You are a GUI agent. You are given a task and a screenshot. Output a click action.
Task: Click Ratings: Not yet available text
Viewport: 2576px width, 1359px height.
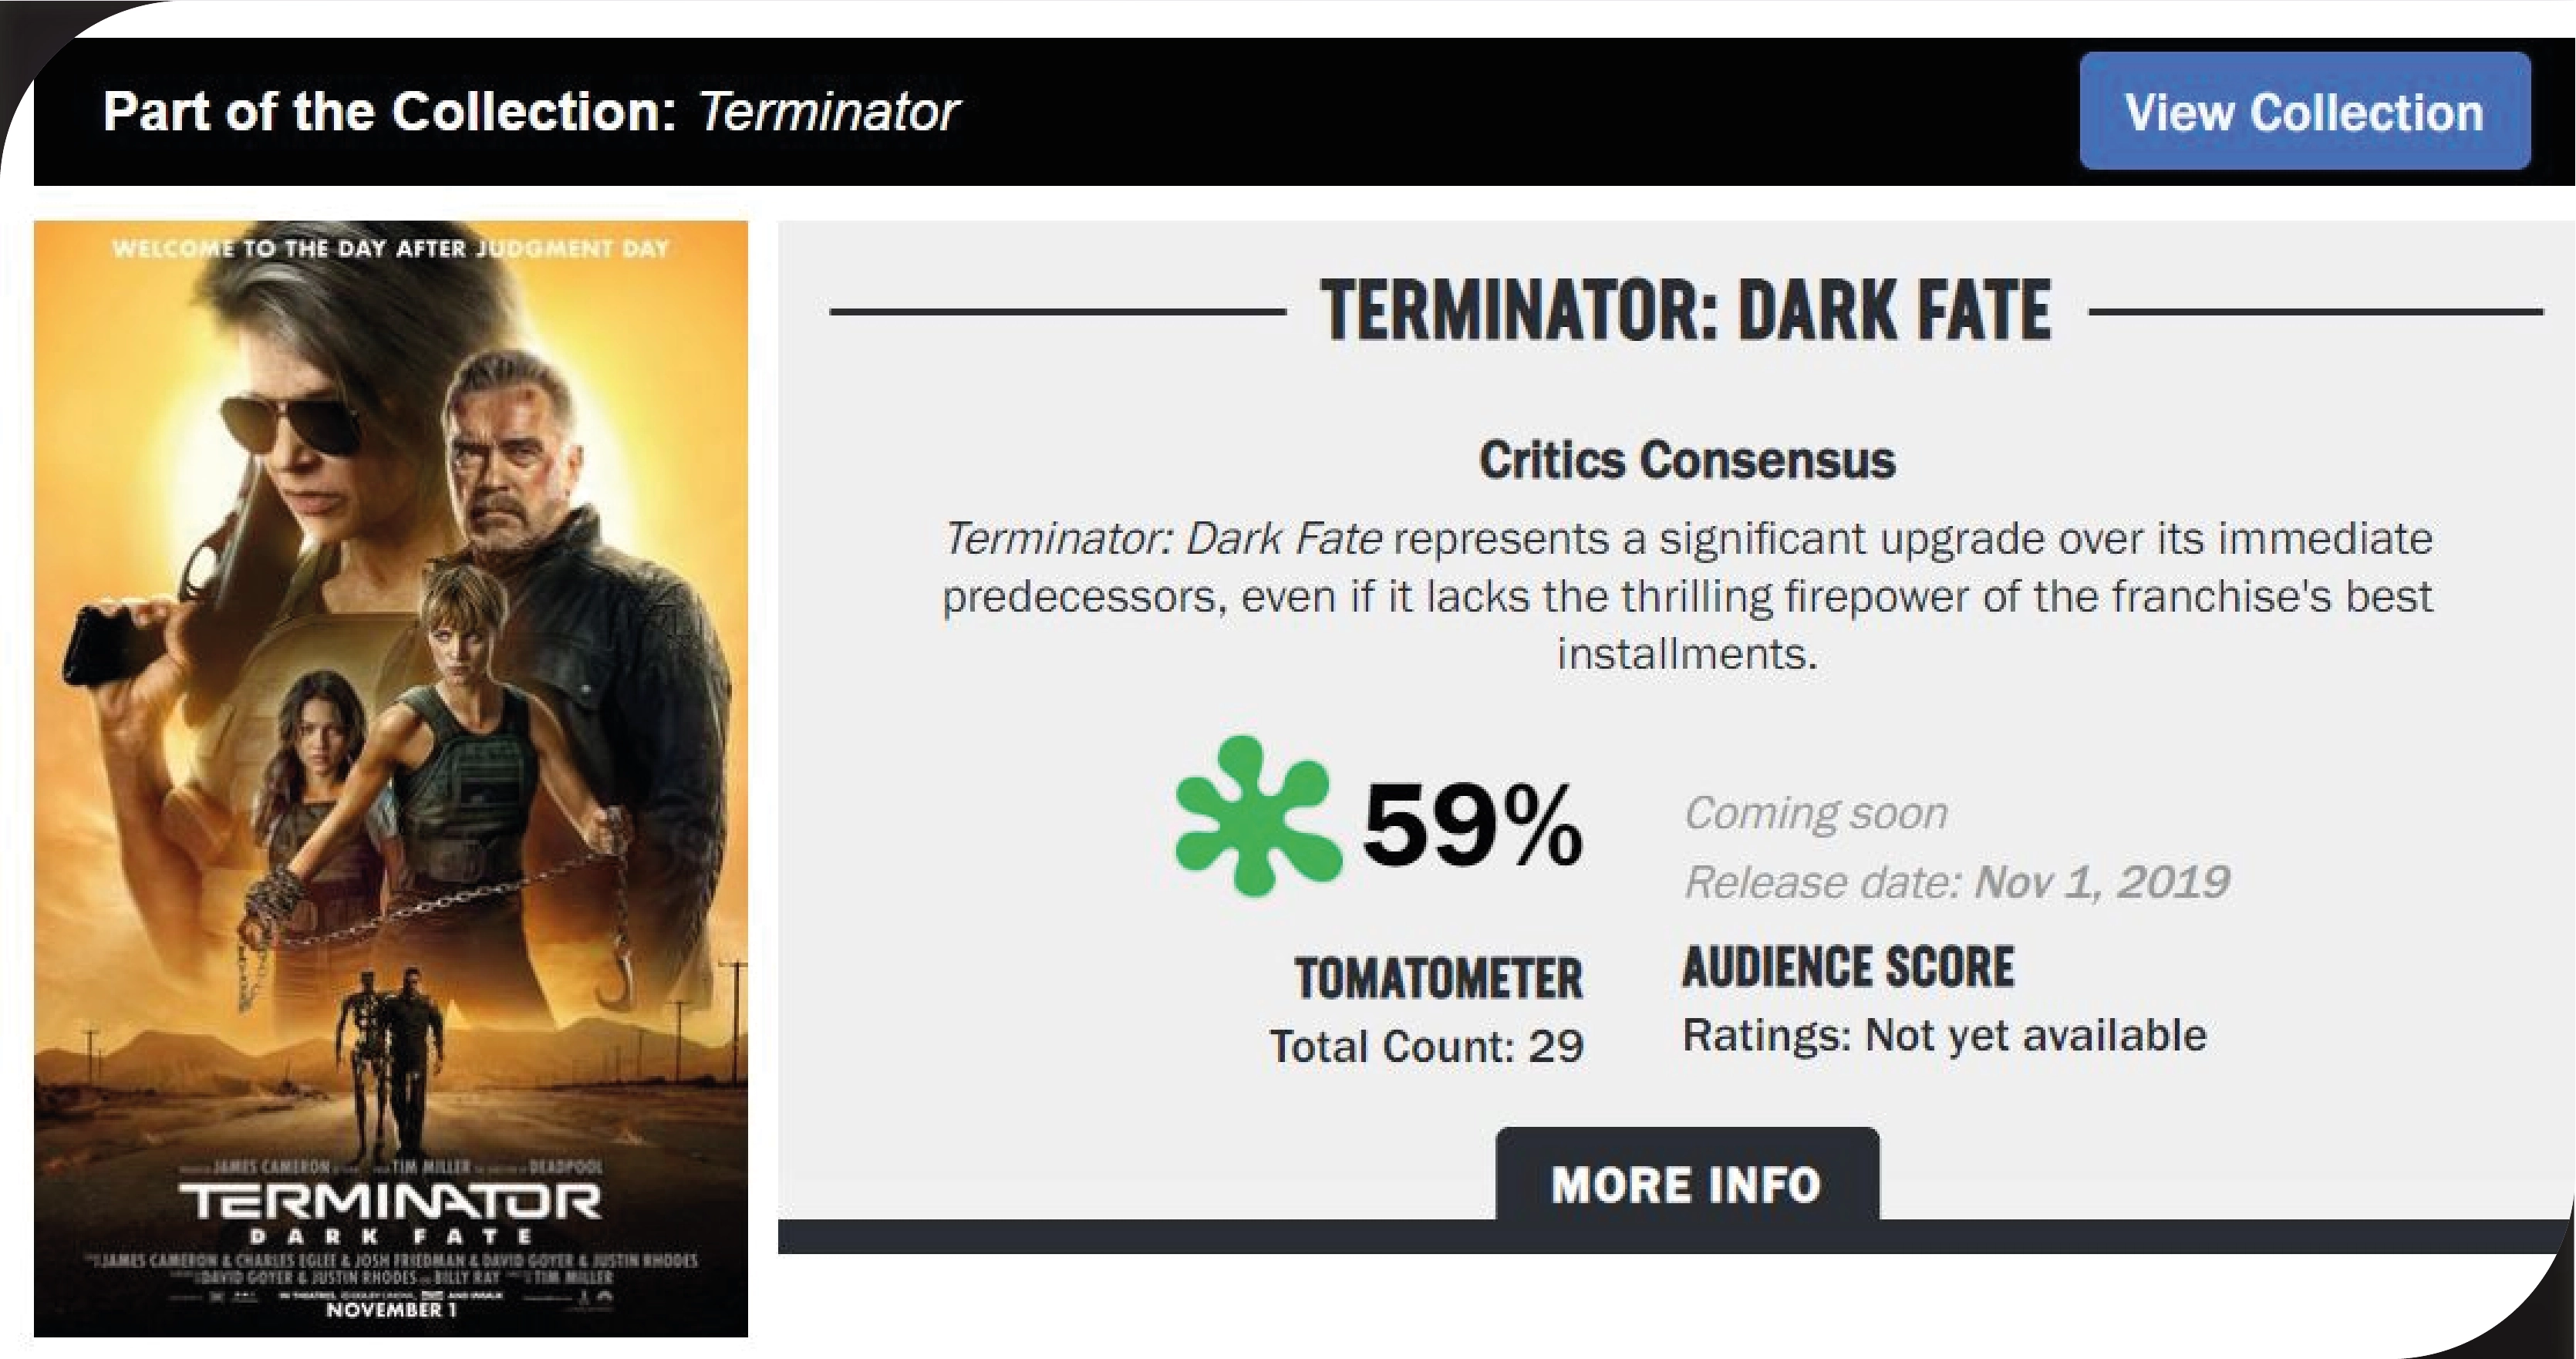pyautogui.click(x=1944, y=1035)
